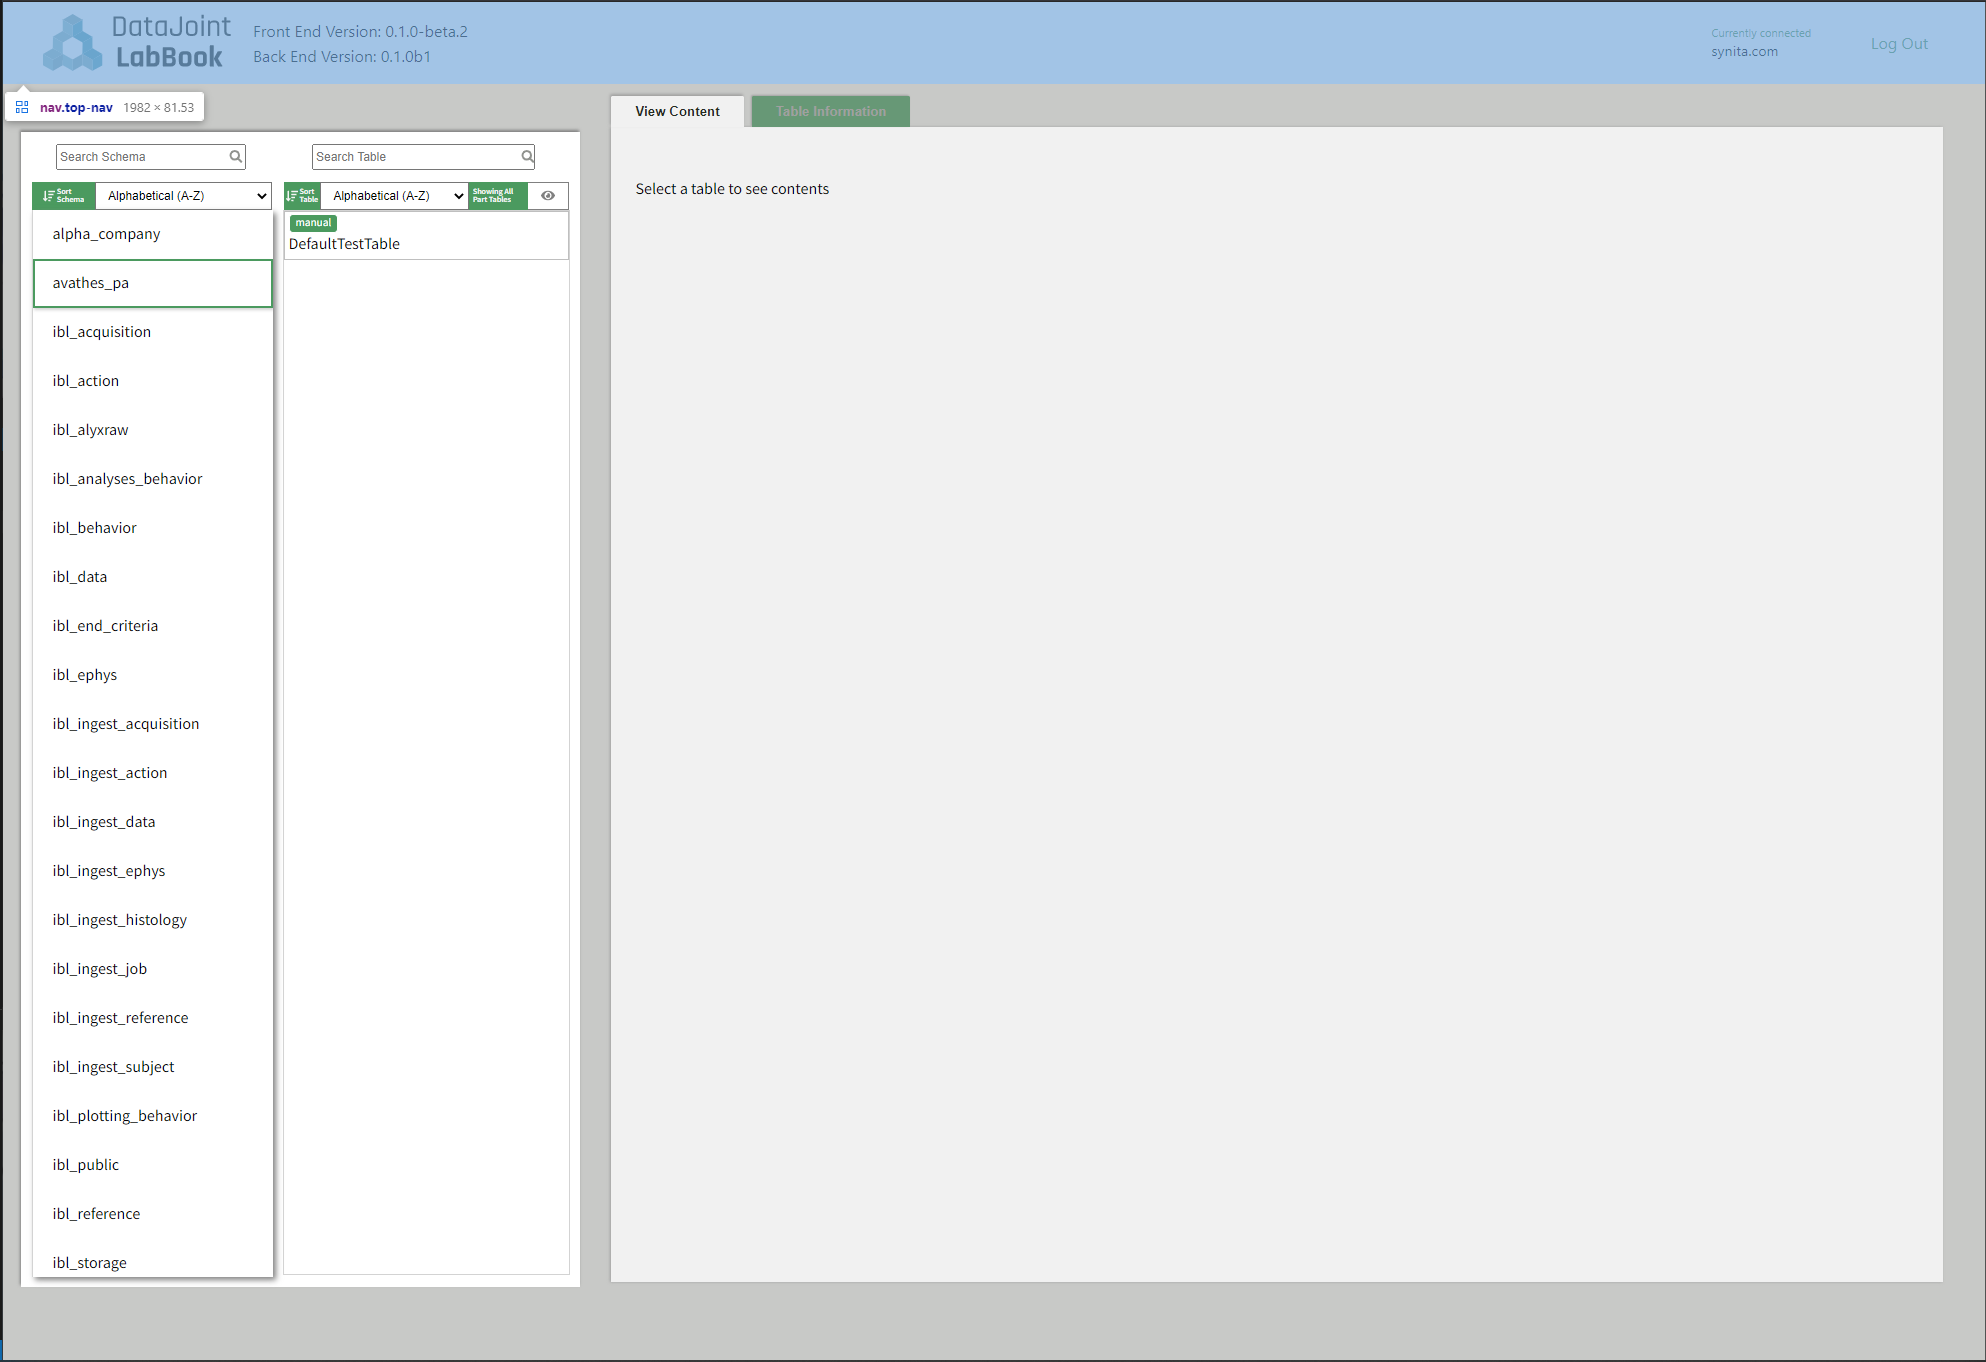
Task: Select the ibl_ingest_subject schema
Action: (x=153, y=1067)
